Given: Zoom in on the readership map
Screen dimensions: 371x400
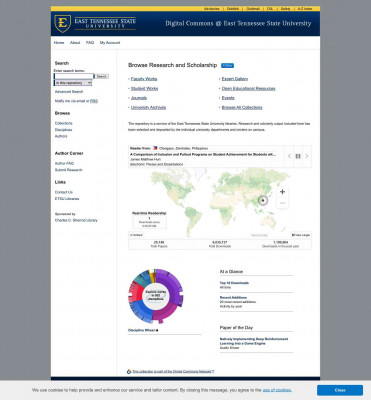Looking at the screenshot, I should tap(282, 192).
